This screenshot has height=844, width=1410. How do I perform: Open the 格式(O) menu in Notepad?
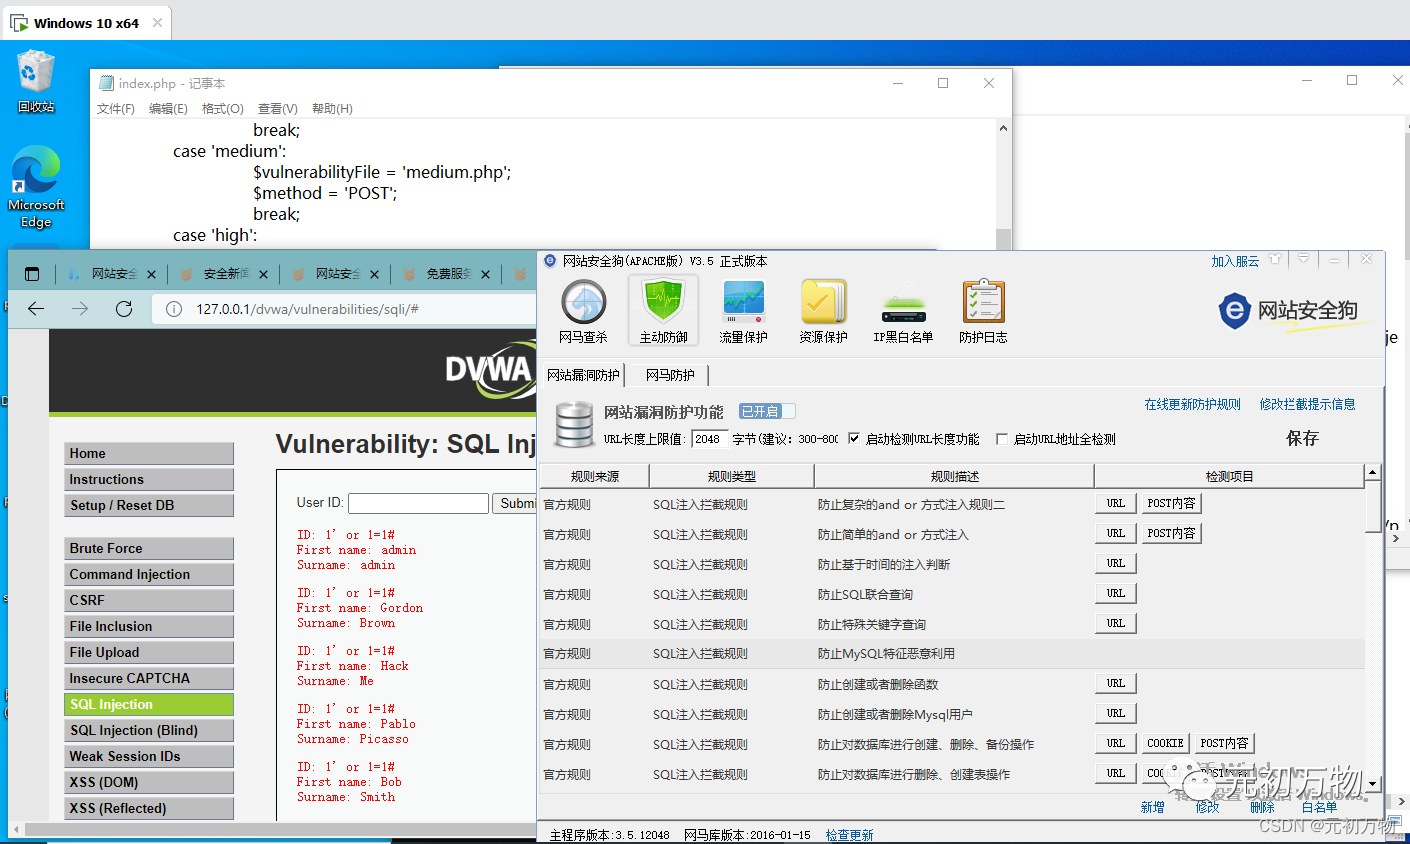coord(223,108)
